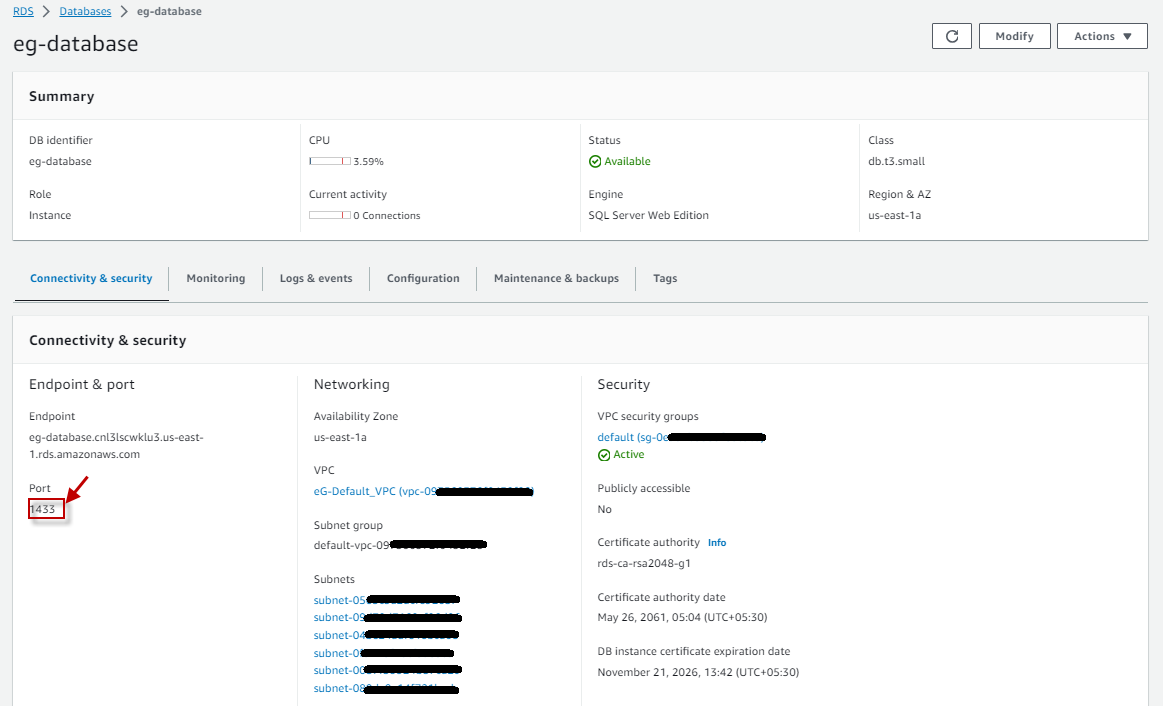Click the CPU usage bar

coord(330,161)
